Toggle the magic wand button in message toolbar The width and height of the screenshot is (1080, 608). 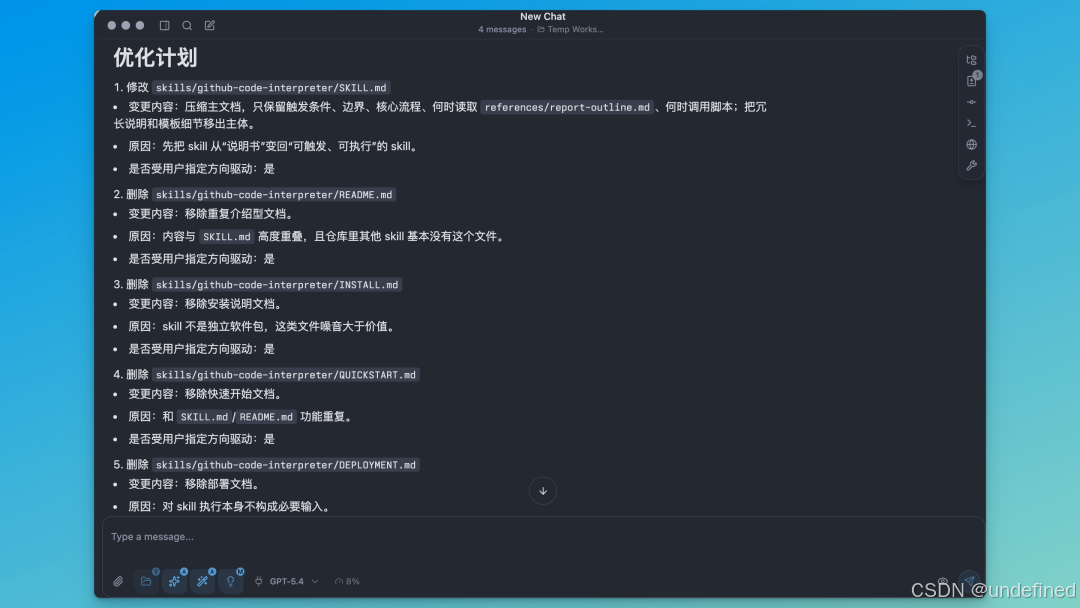tap(202, 581)
